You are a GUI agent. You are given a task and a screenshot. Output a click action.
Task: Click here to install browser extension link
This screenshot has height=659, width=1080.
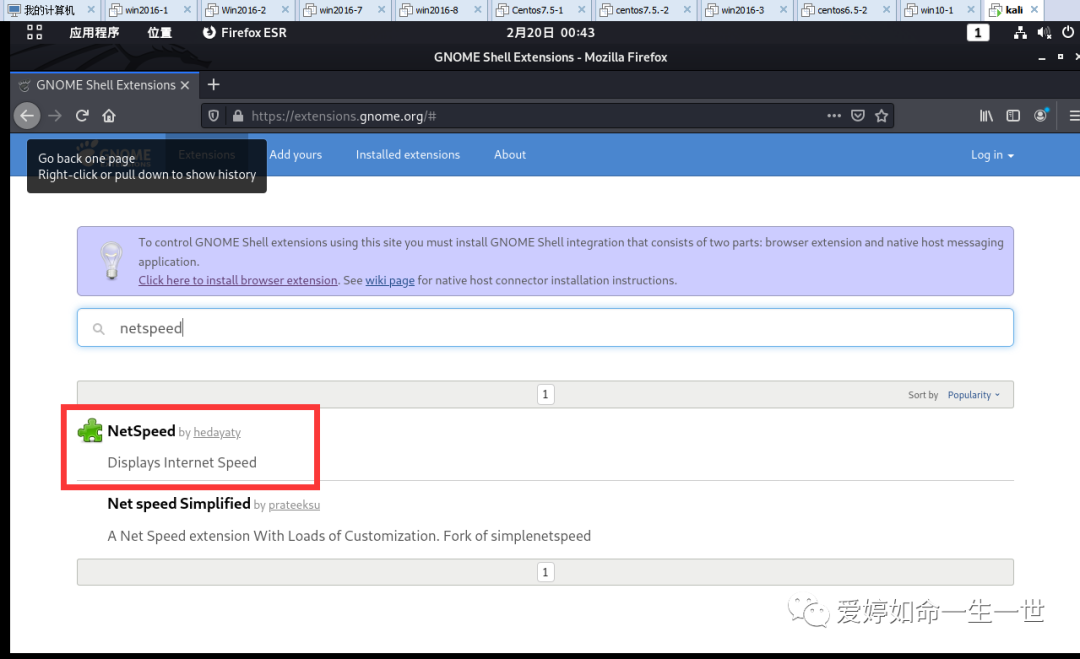coord(238,280)
